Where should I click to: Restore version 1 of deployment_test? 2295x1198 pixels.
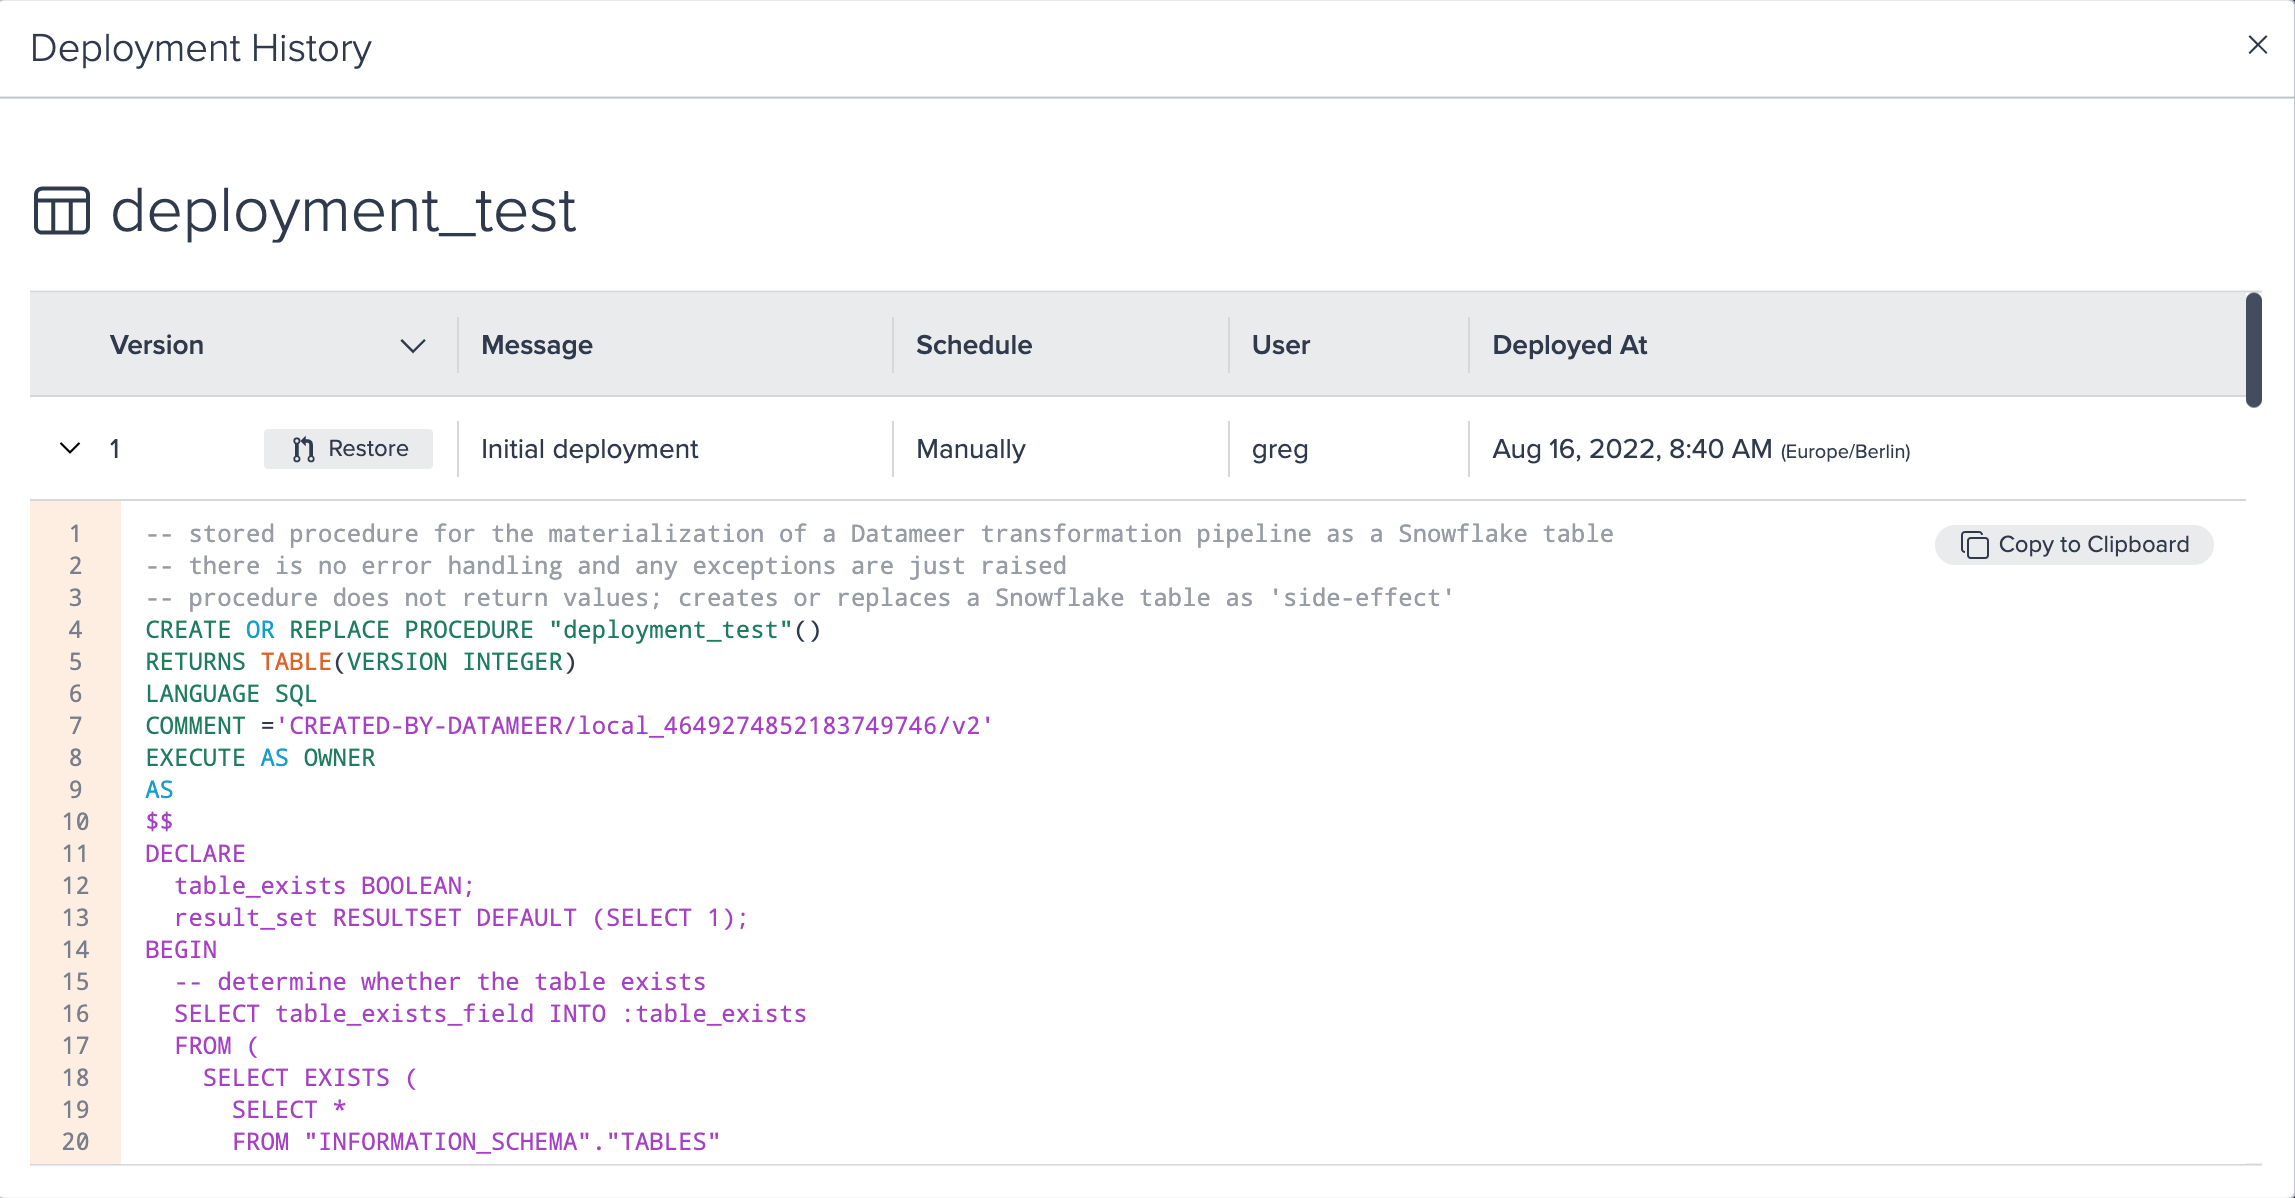pyautogui.click(x=348, y=449)
